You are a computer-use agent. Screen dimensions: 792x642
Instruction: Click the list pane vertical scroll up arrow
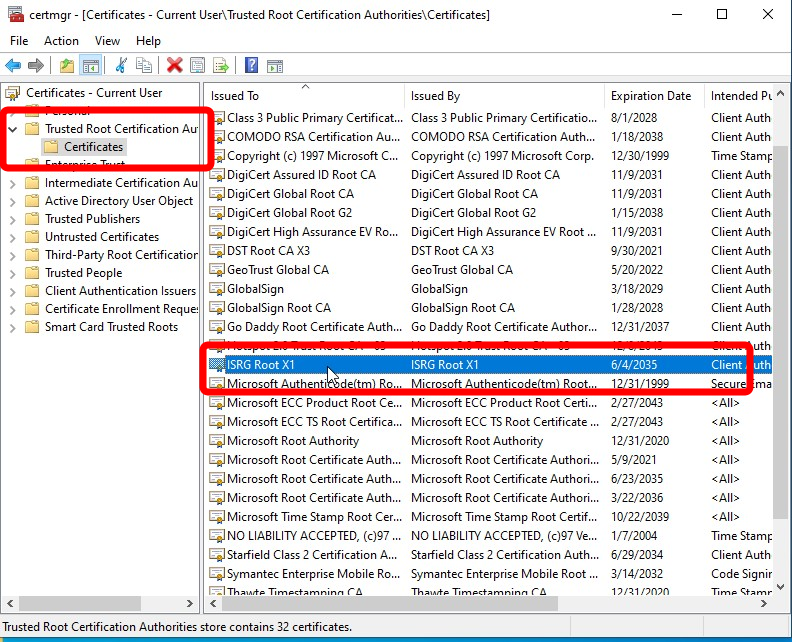coord(780,93)
